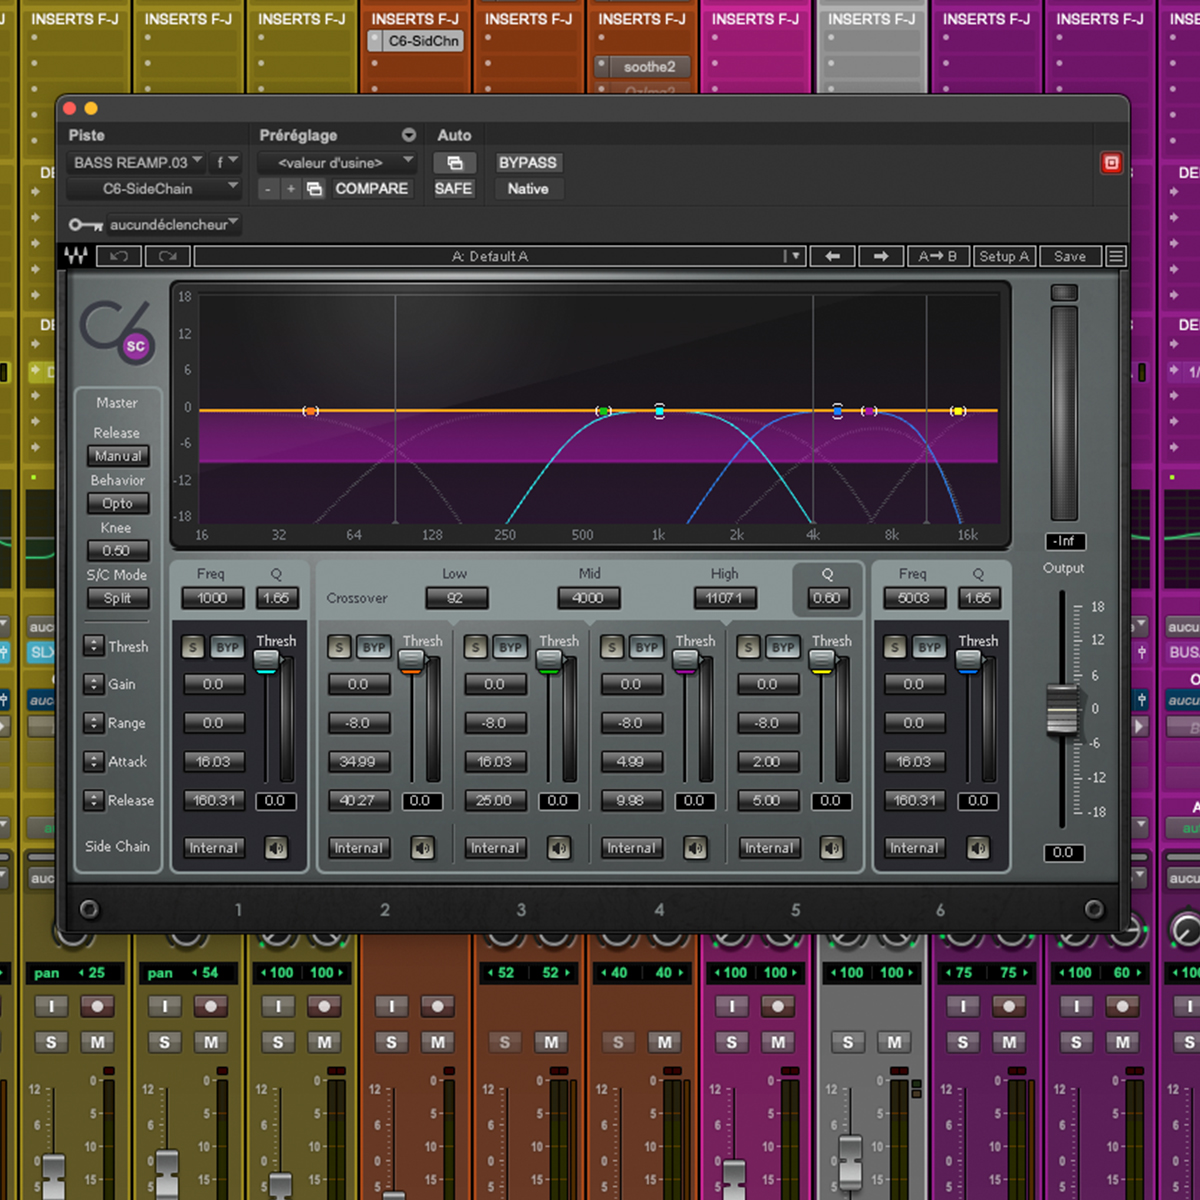Click the Thresh up/down stepper

(x=94, y=646)
